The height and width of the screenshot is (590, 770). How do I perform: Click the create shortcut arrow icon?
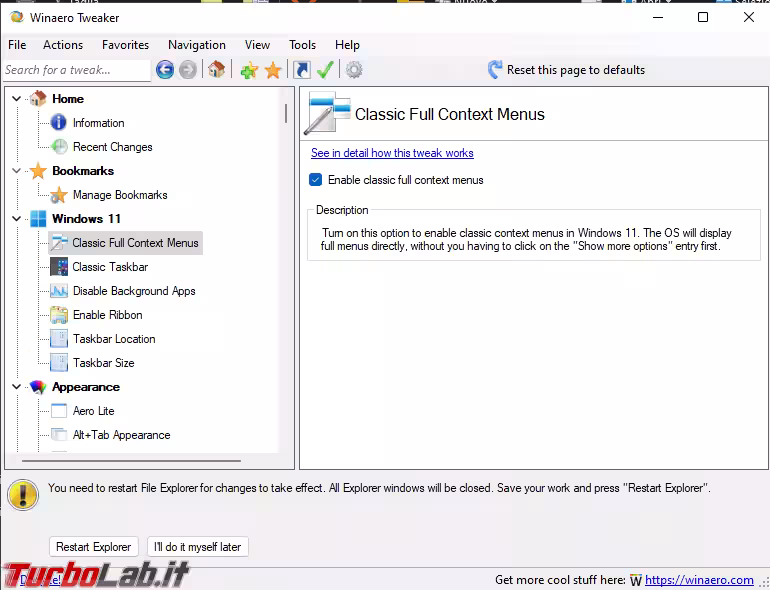[301, 70]
